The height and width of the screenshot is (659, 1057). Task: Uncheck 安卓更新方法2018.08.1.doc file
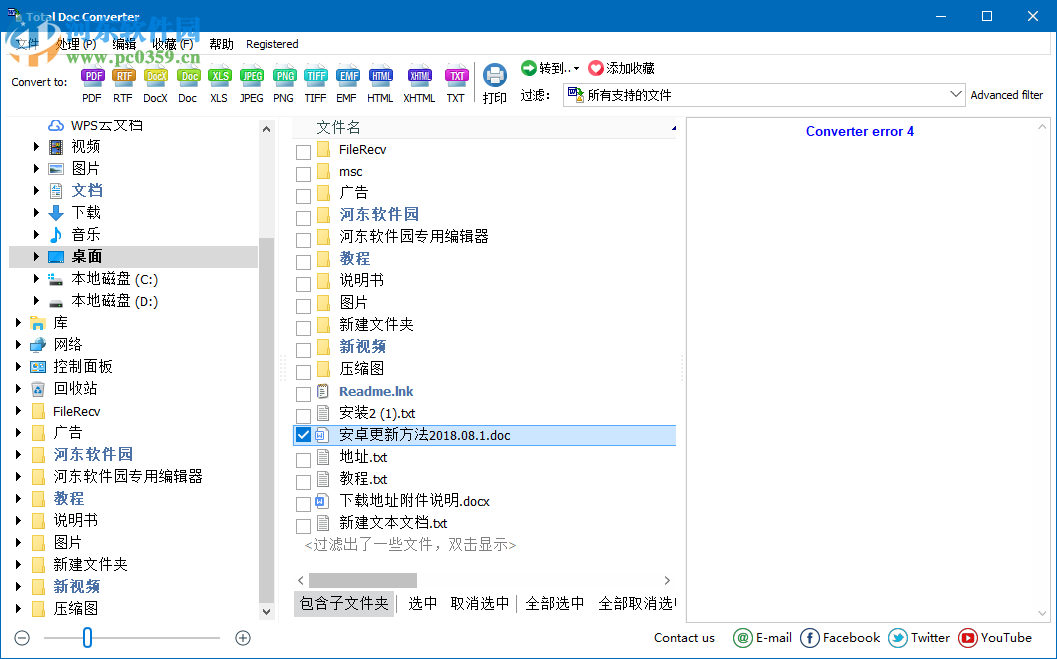(303, 435)
